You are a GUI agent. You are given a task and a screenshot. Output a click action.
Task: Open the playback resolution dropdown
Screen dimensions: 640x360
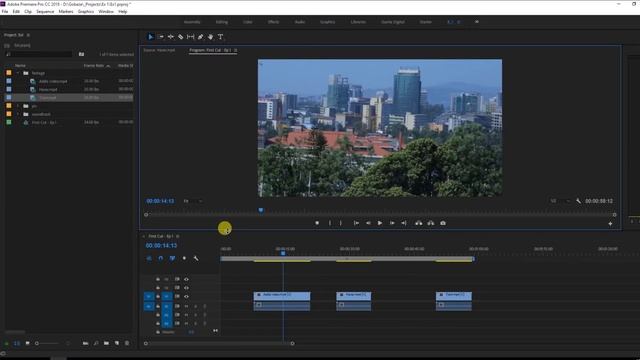pos(560,201)
